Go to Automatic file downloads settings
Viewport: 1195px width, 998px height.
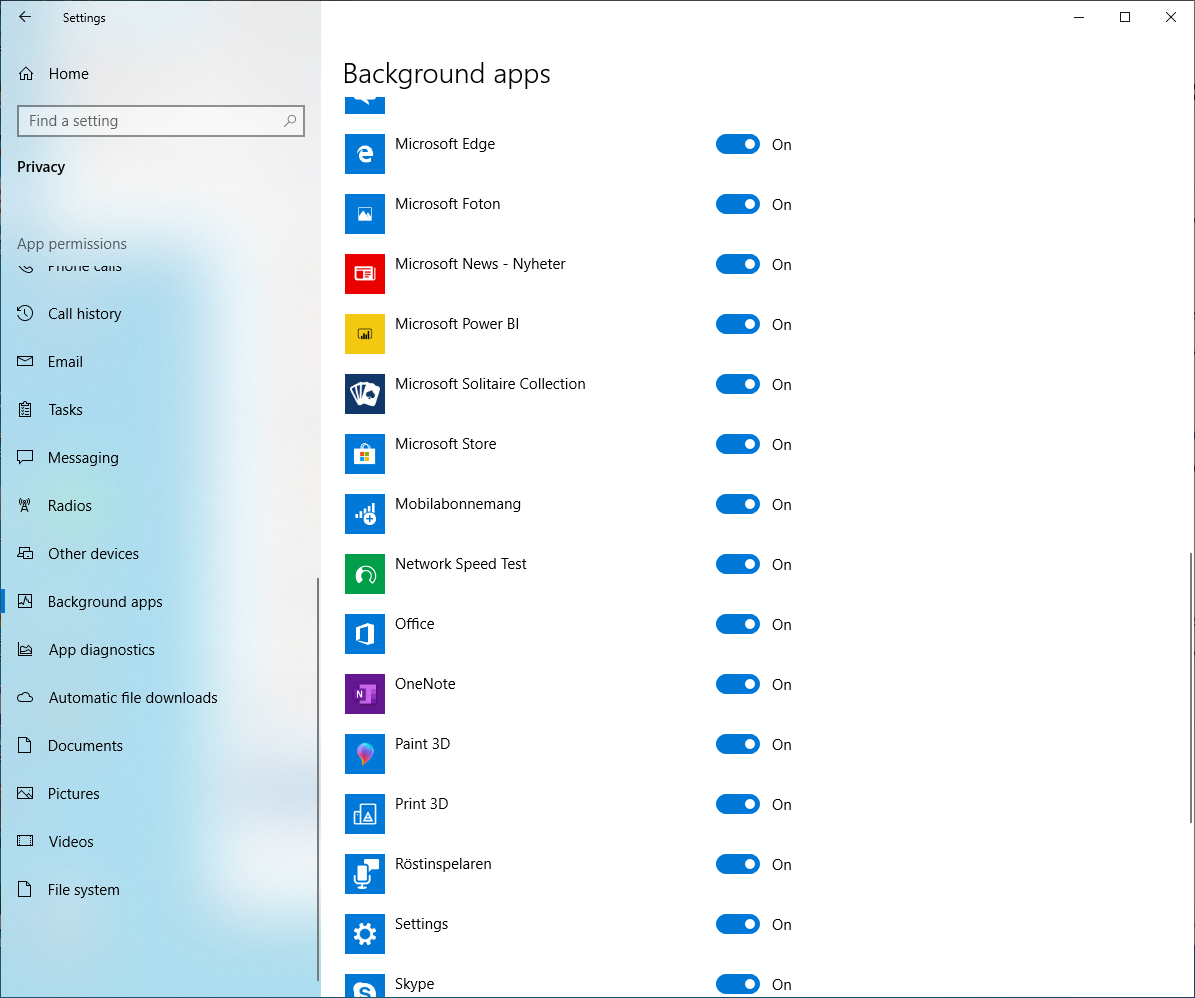(132, 698)
